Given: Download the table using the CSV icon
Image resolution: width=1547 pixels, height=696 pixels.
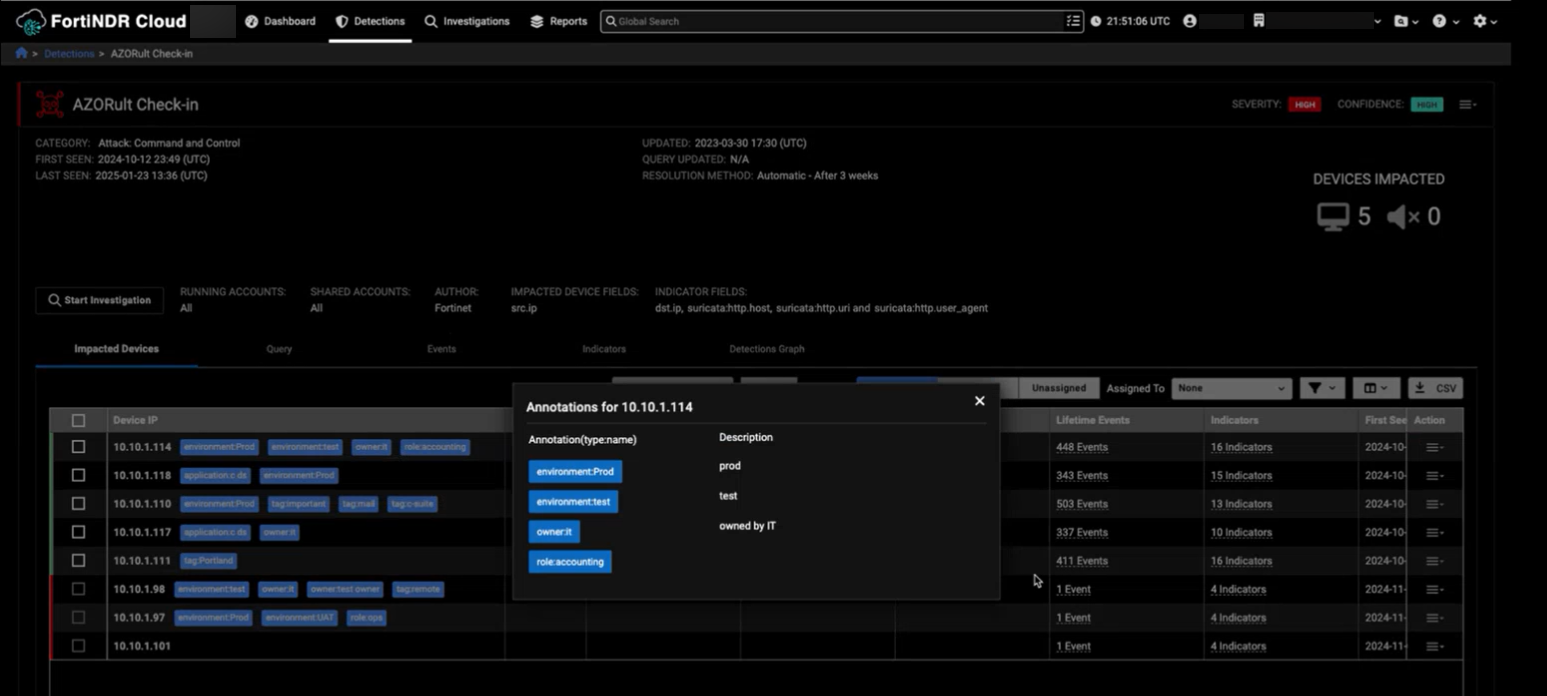Looking at the screenshot, I should tap(1438, 388).
